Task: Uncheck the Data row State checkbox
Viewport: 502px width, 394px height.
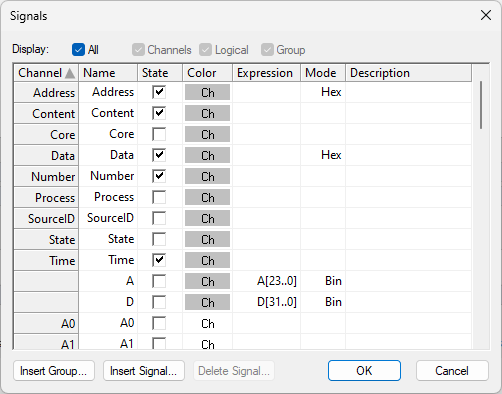Action: click(x=159, y=155)
